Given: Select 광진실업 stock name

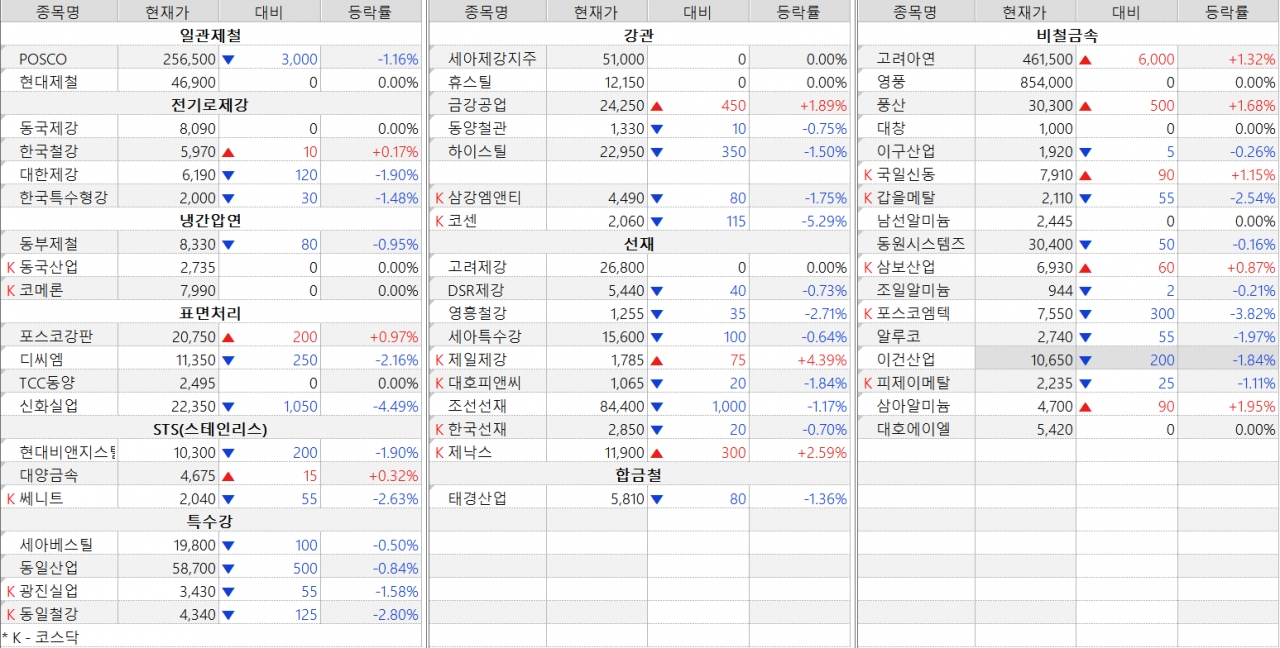Looking at the screenshot, I should 48,591.
